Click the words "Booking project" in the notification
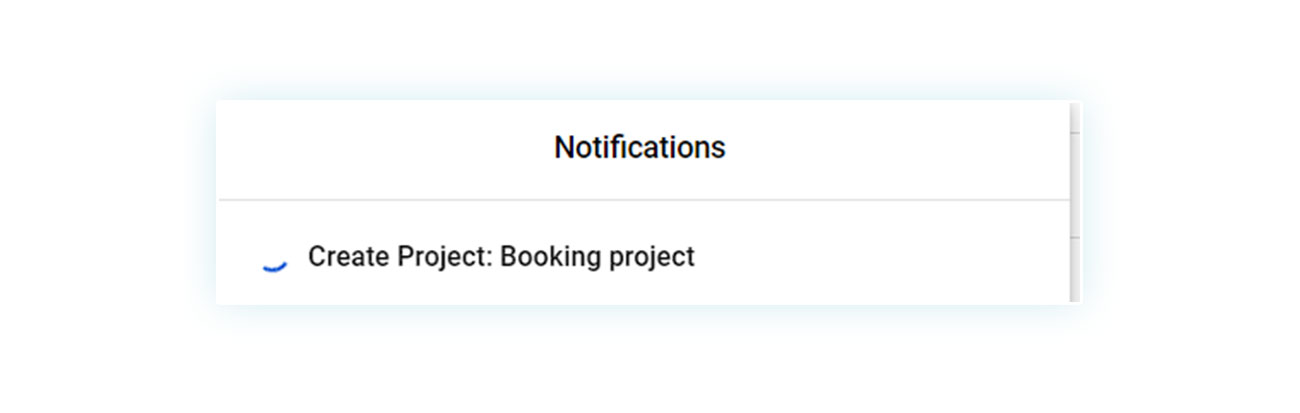 (x=597, y=257)
